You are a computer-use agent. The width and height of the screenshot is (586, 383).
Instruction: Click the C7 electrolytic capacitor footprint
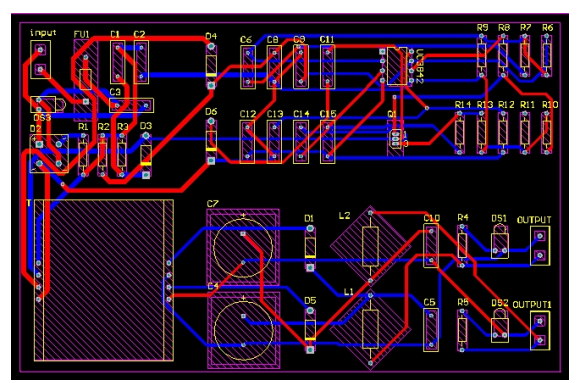pos(243,248)
